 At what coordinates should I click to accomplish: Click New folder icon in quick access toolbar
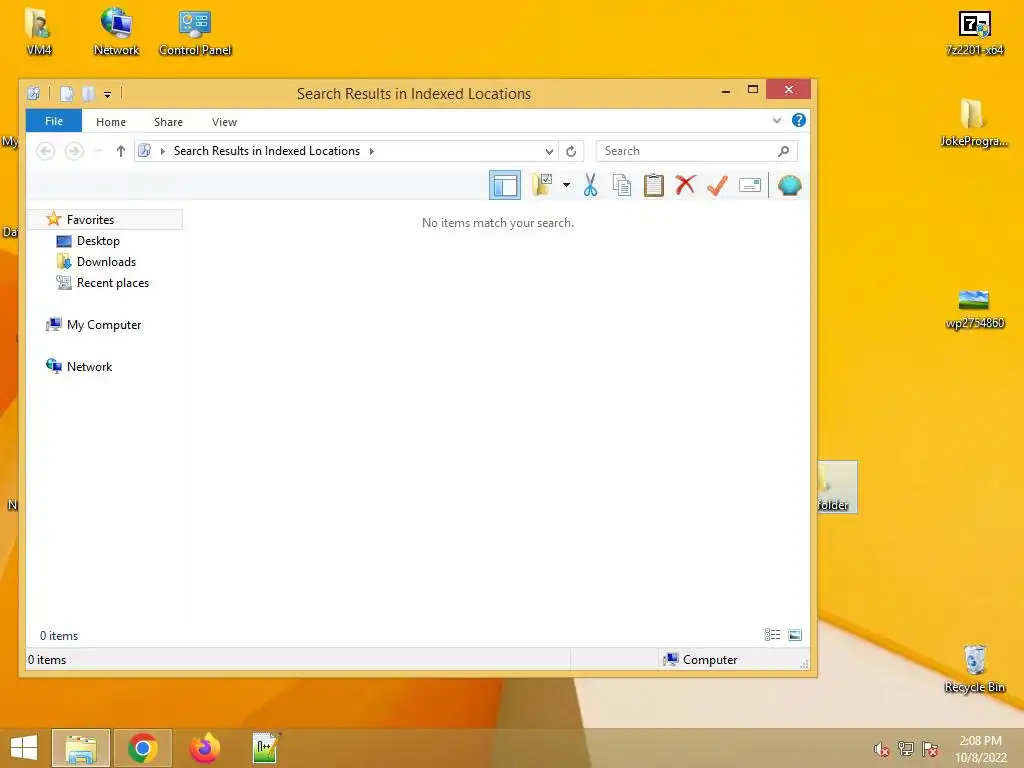tap(88, 94)
